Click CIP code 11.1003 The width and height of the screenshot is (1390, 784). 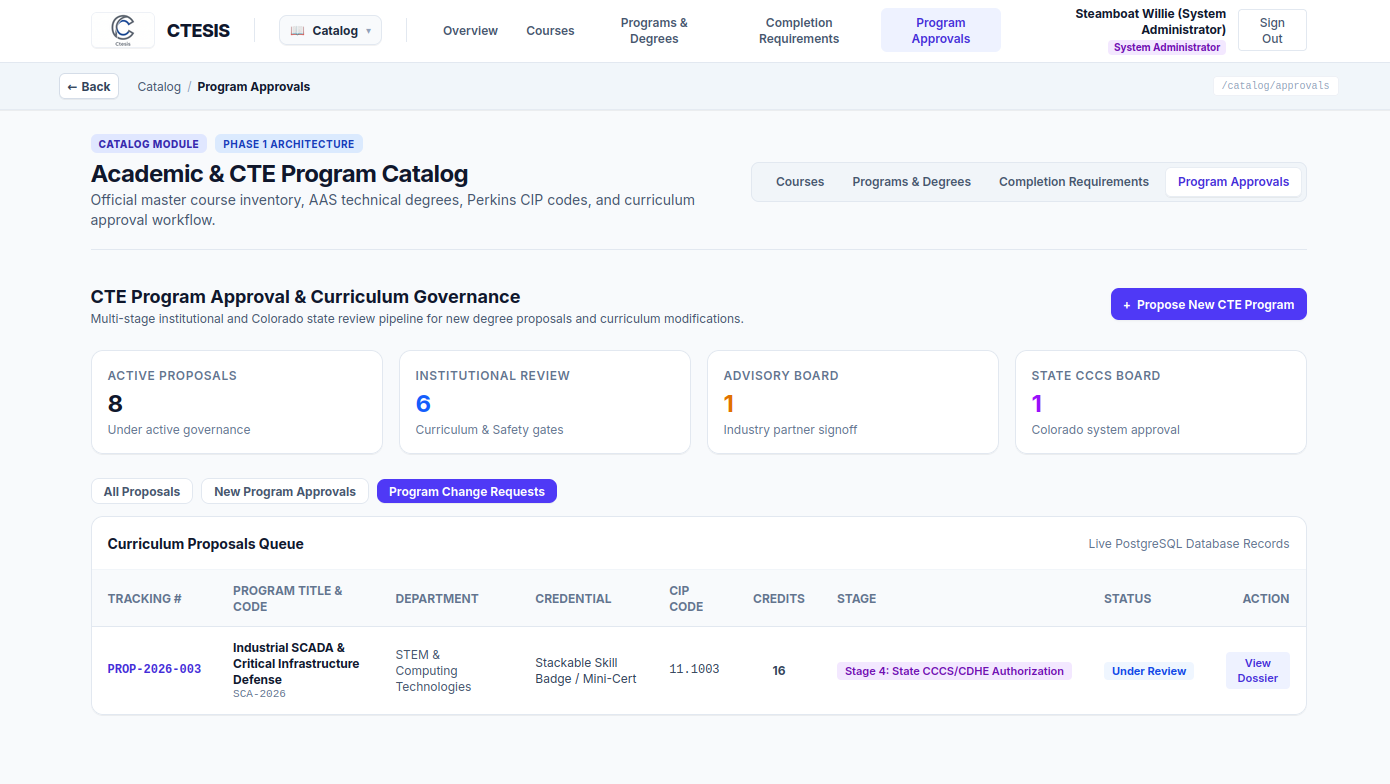(x=694, y=669)
